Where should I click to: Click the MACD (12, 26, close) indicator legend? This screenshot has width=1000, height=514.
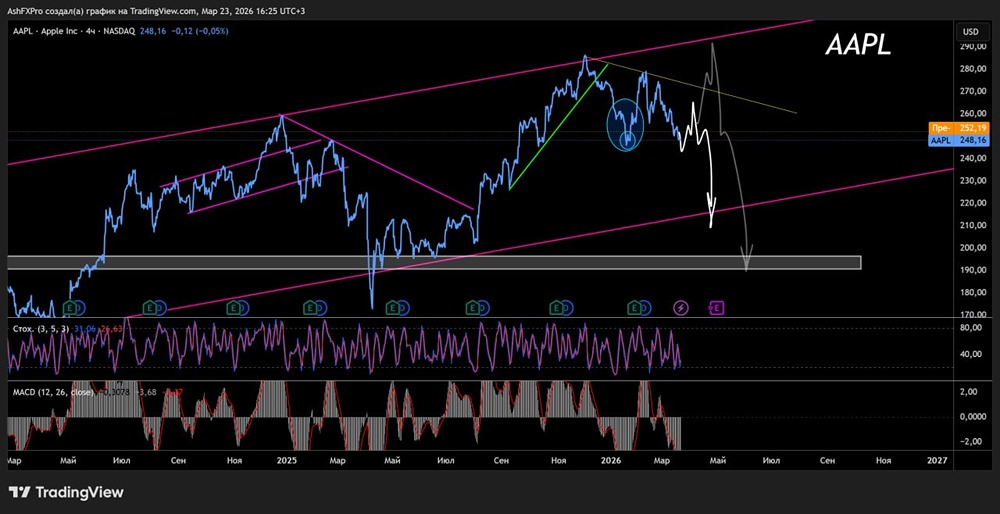[x=52, y=392]
